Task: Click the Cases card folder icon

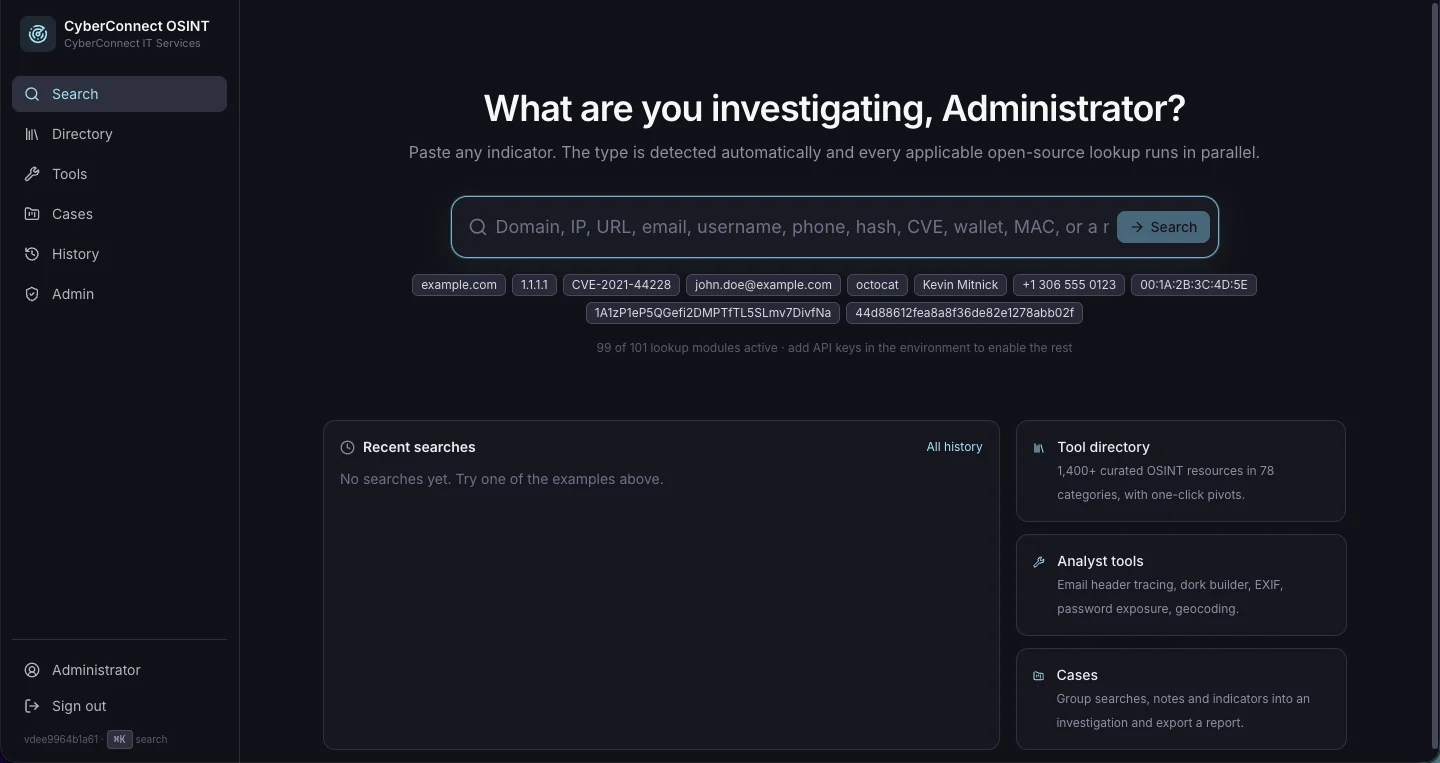Action: [1039, 676]
